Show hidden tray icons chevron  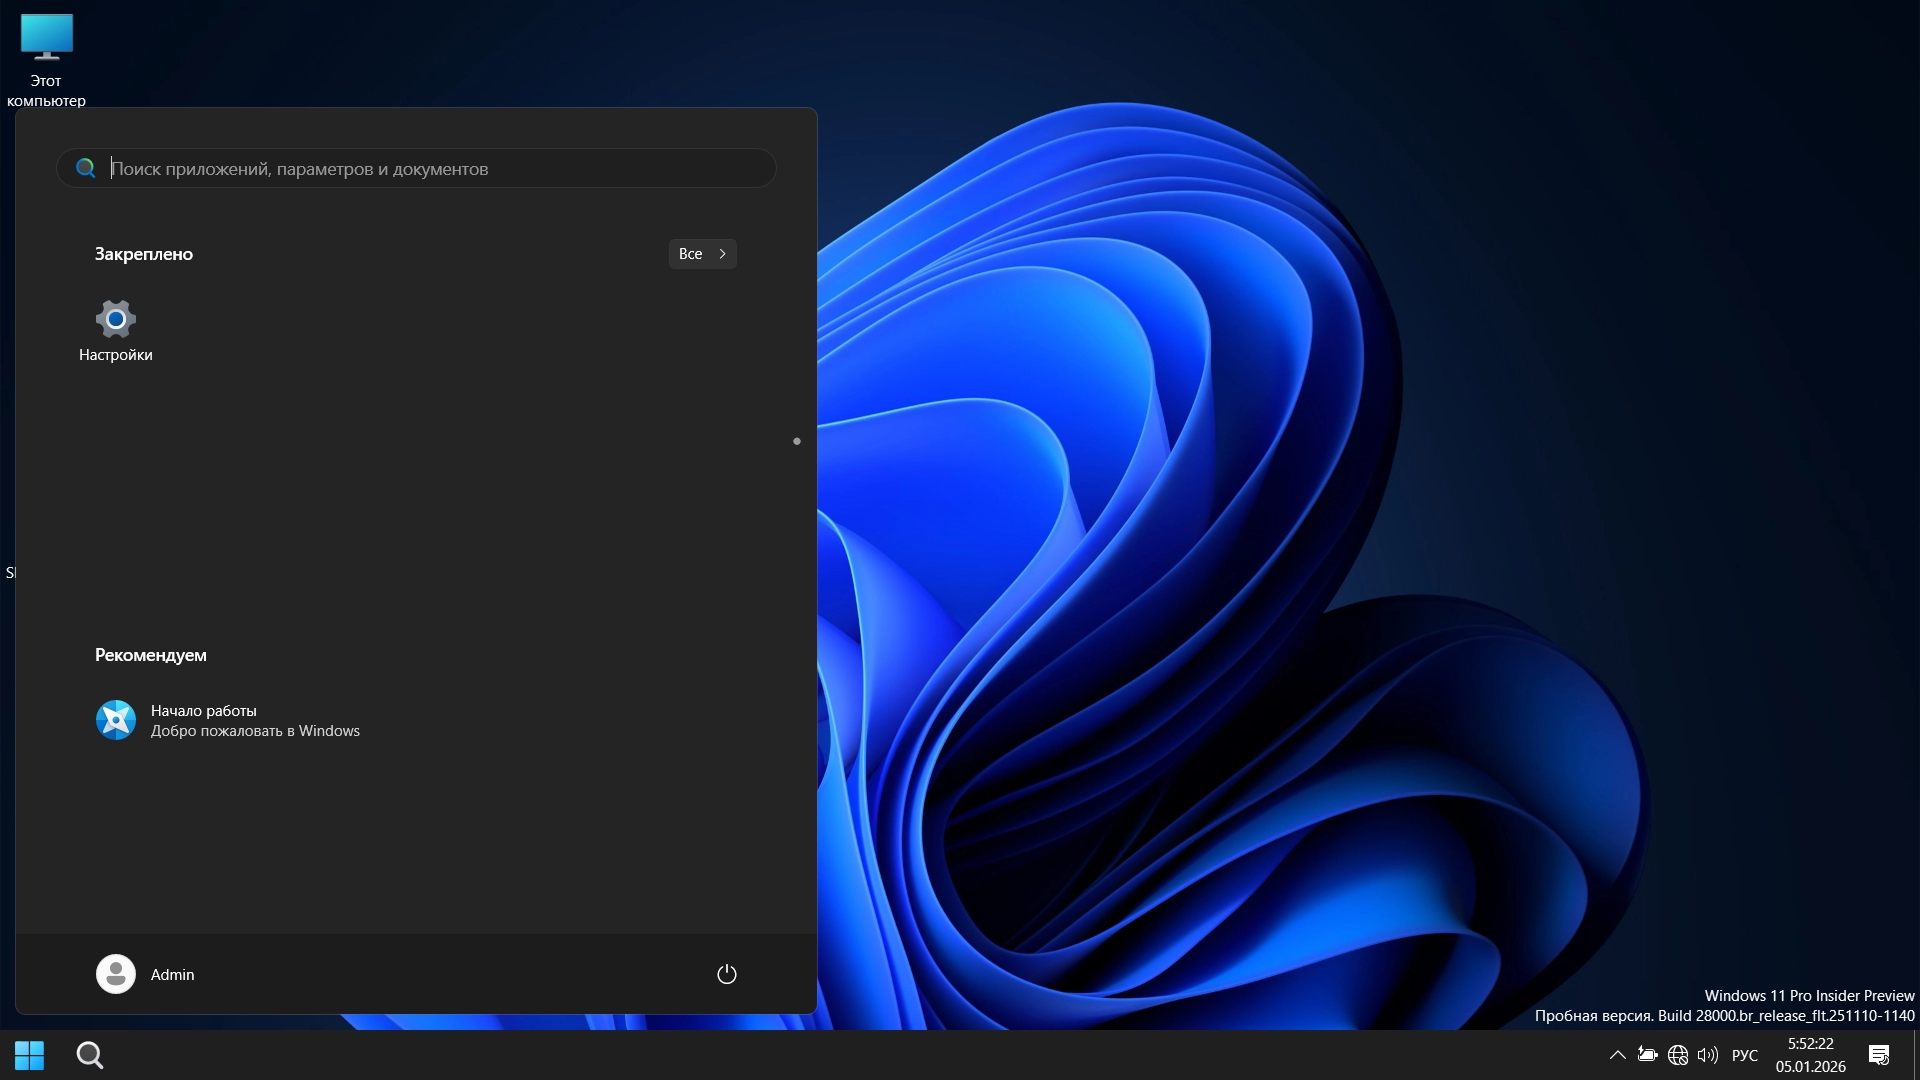point(1617,1055)
